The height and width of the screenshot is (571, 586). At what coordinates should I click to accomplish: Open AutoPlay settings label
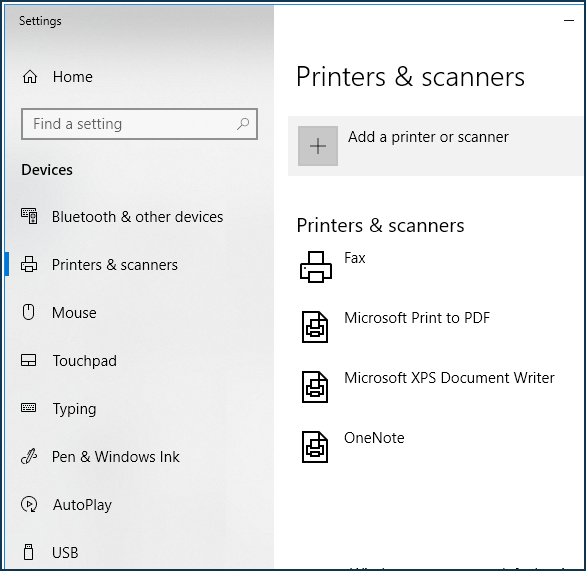pyautogui.click(x=82, y=505)
